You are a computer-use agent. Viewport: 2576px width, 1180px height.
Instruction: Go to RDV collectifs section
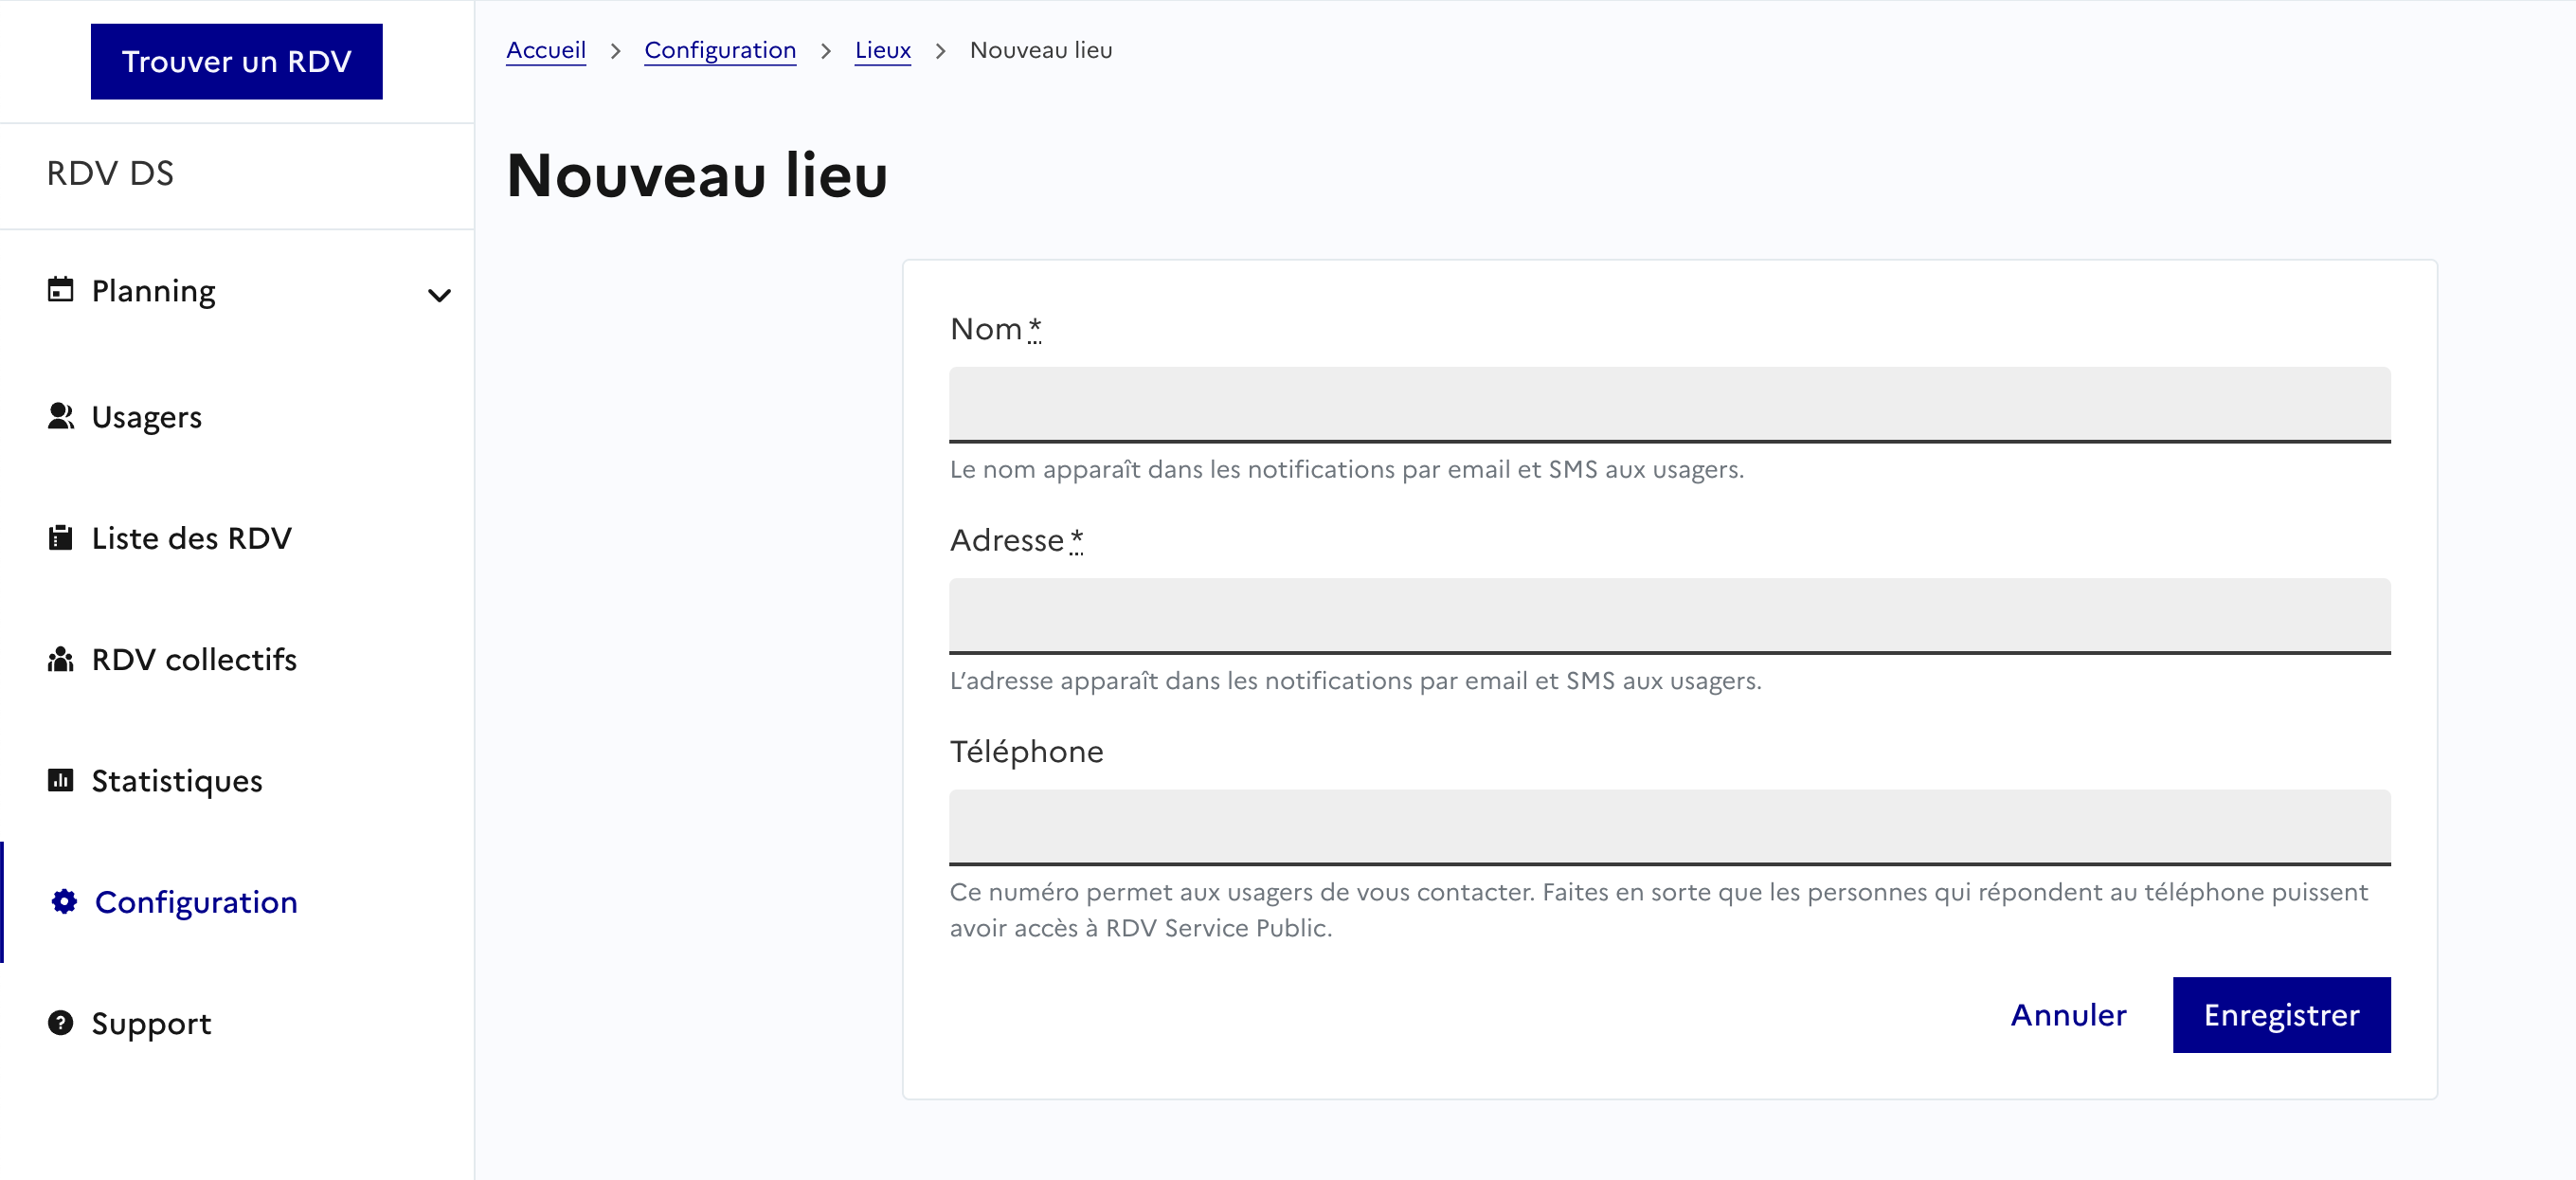coord(194,660)
